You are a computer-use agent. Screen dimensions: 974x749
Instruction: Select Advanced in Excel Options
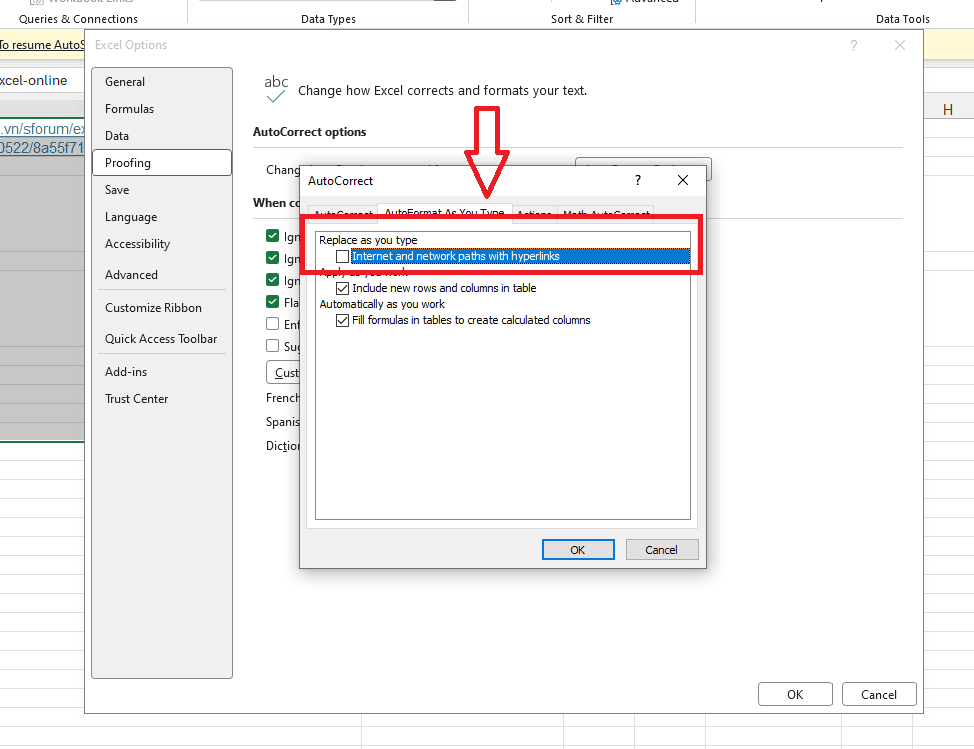click(x=162, y=275)
